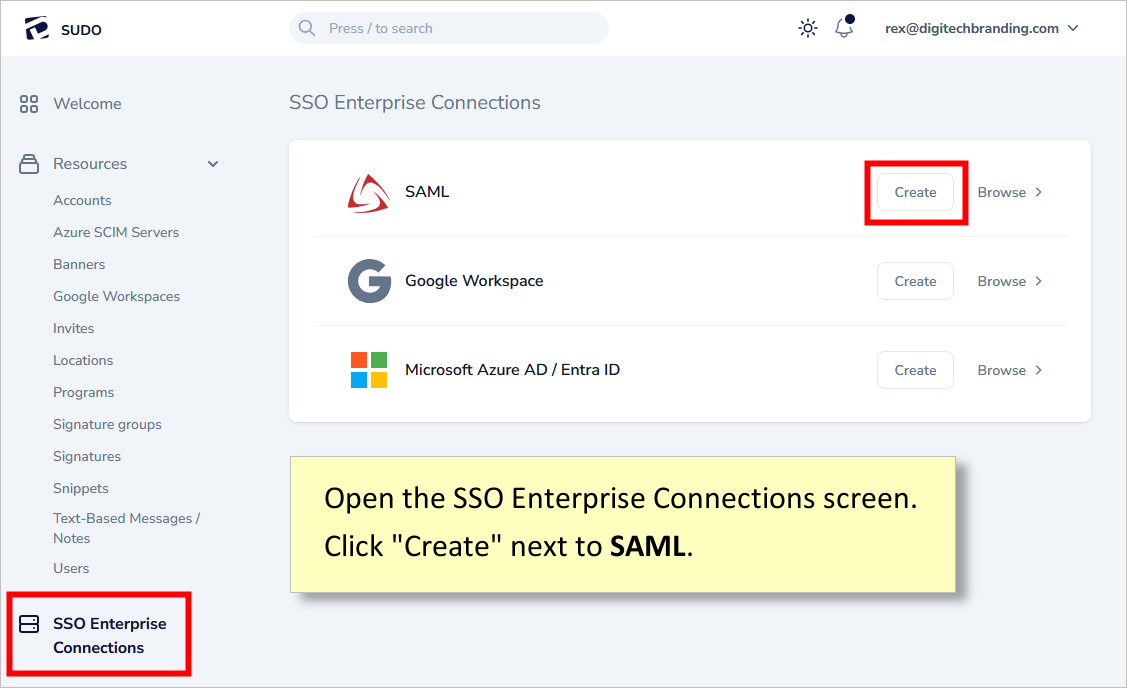The width and height of the screenshot is (1127, 688).
Task: Open the rex@digitechbranding.com account dropdown
Action: [981, 29]
